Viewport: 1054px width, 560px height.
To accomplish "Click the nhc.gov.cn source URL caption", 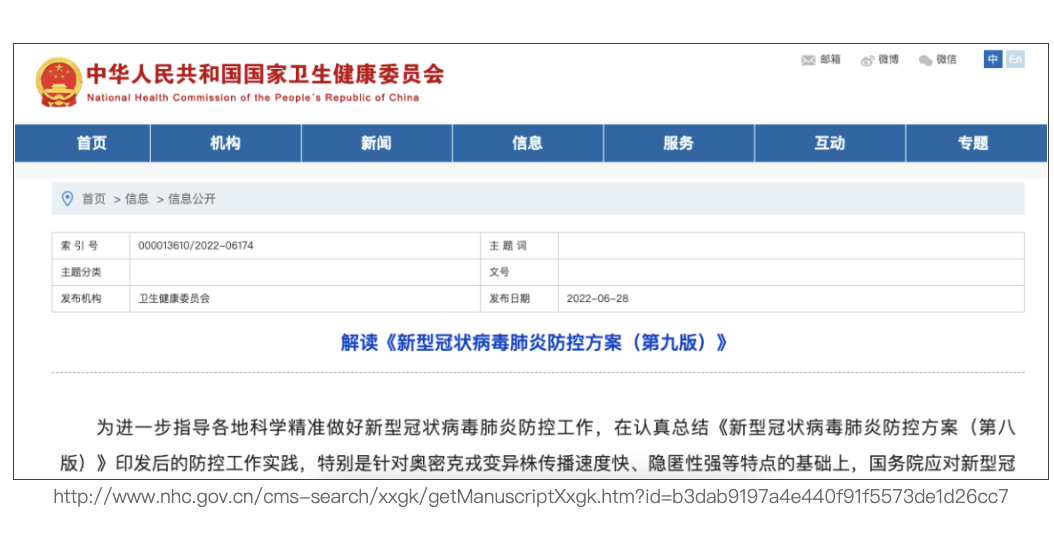I will pos(531,497).
